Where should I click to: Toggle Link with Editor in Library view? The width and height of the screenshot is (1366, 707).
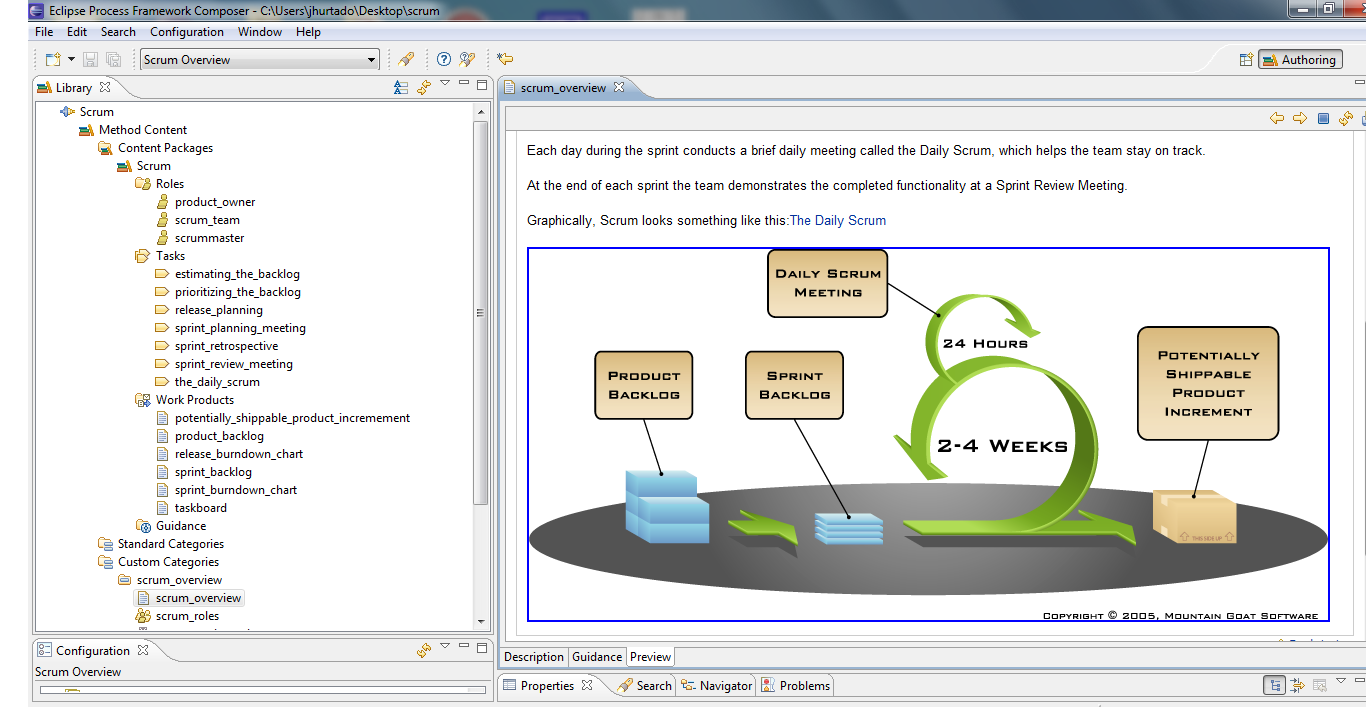(424, 87)
